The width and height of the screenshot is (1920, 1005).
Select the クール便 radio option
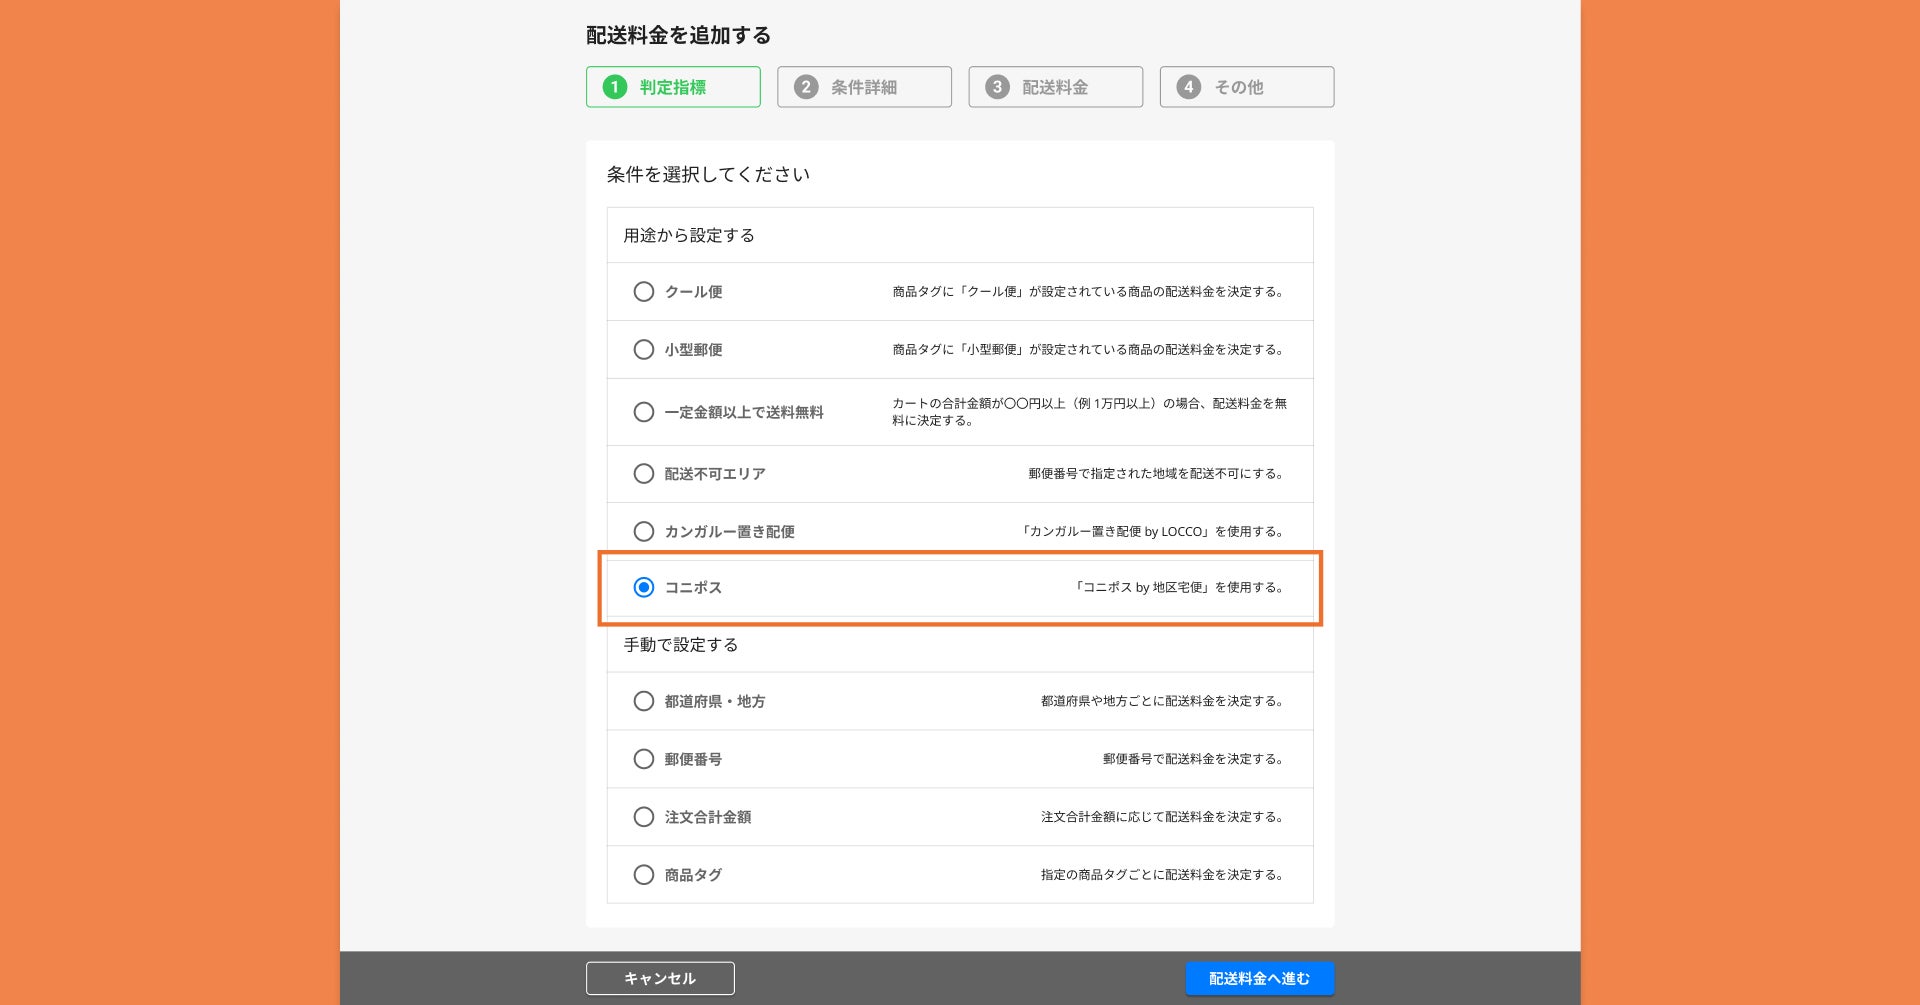pos(644,292)
